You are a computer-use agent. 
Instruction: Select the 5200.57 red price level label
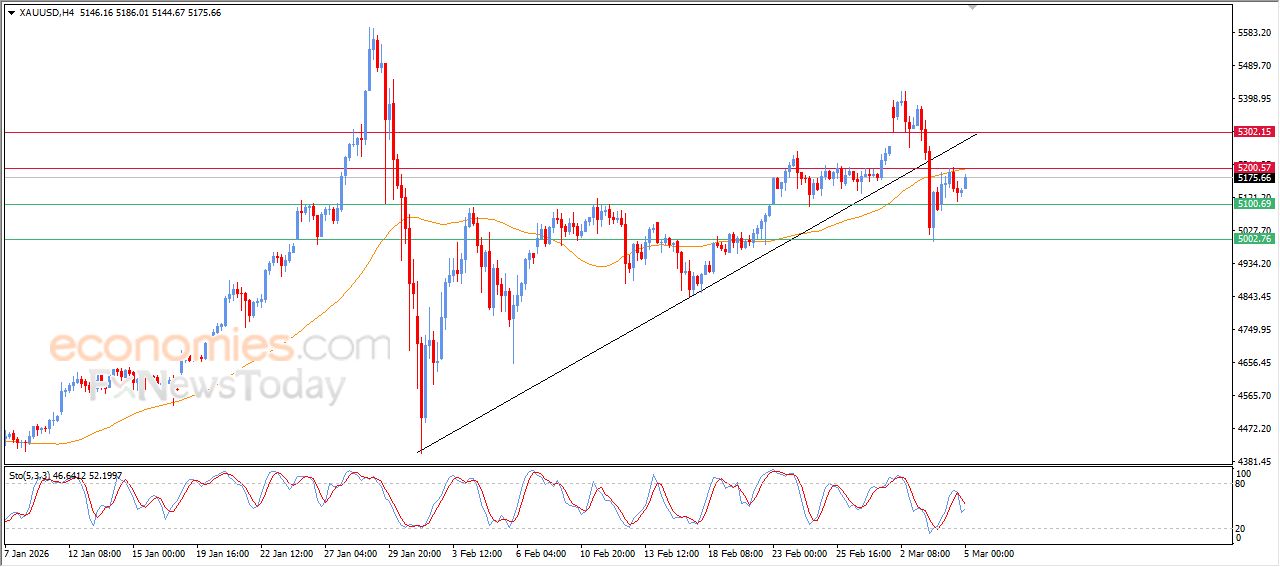[x=1254, y=167]
